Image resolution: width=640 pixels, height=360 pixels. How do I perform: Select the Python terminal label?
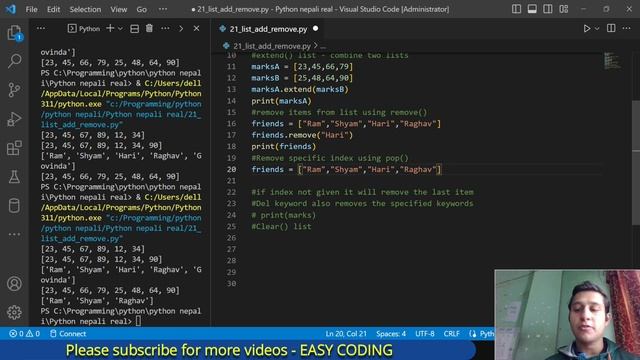84,29
